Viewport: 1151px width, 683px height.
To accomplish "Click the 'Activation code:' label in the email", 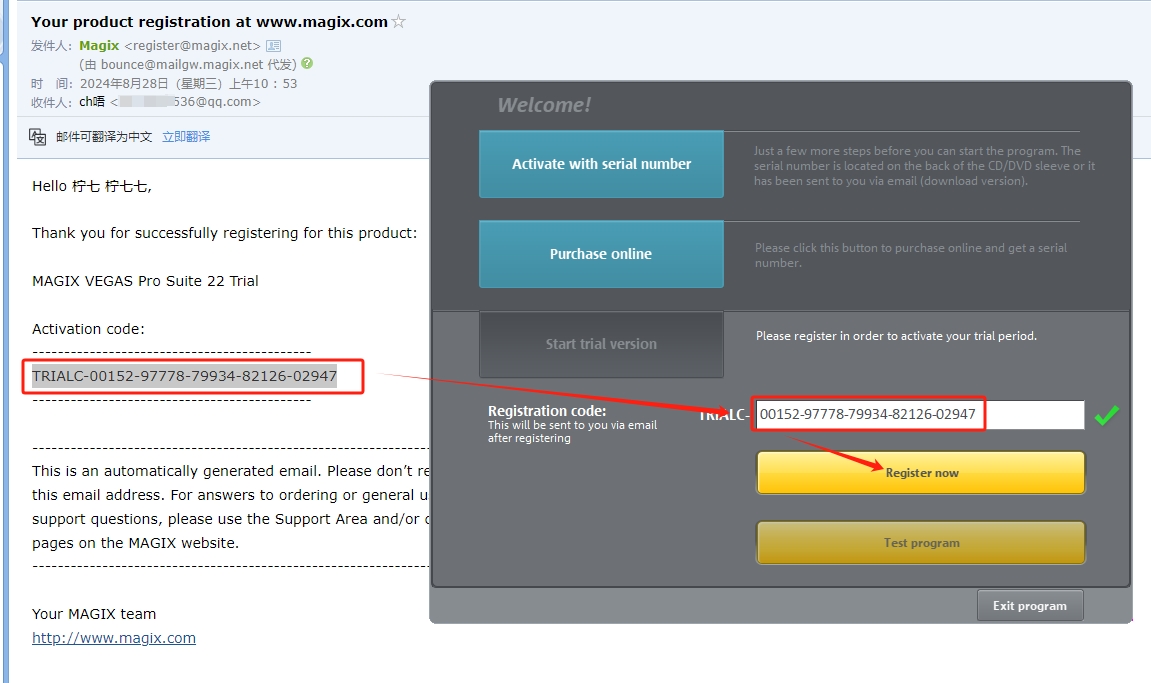I will [x=88, y=329].
